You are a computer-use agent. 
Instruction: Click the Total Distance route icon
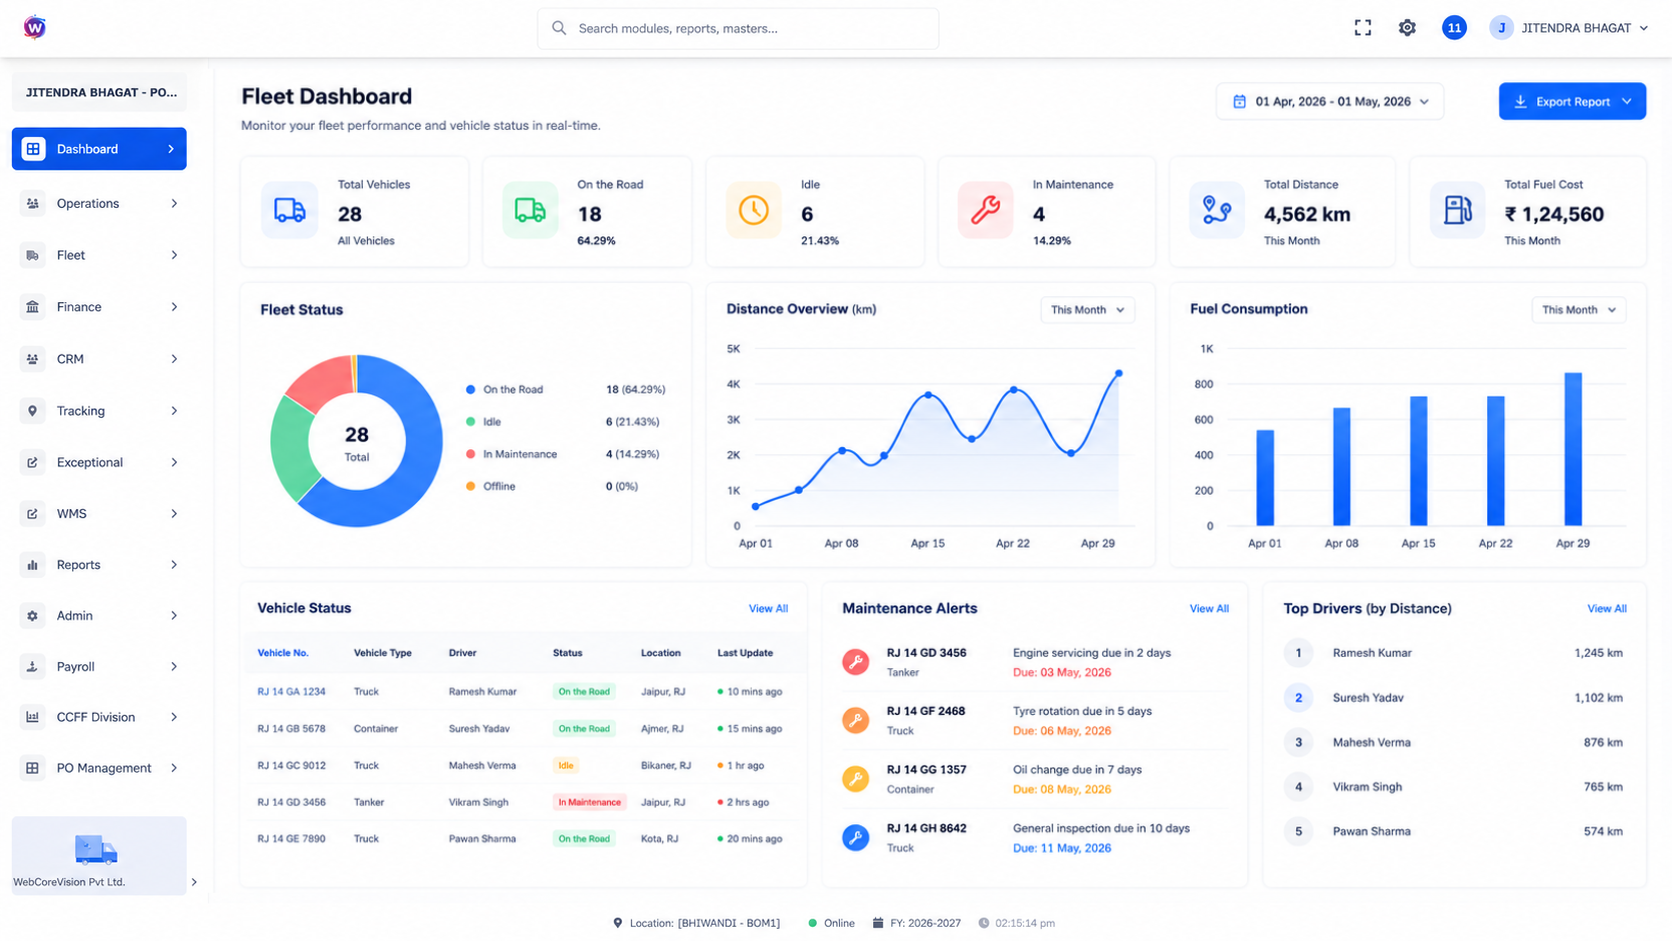(1217, 210)
